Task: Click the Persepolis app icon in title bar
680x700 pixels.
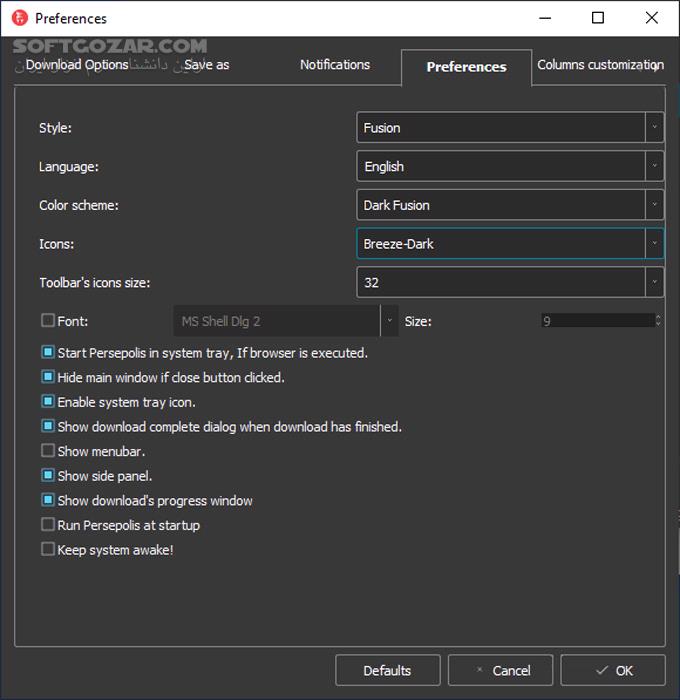Action: (x=18, y=18)
